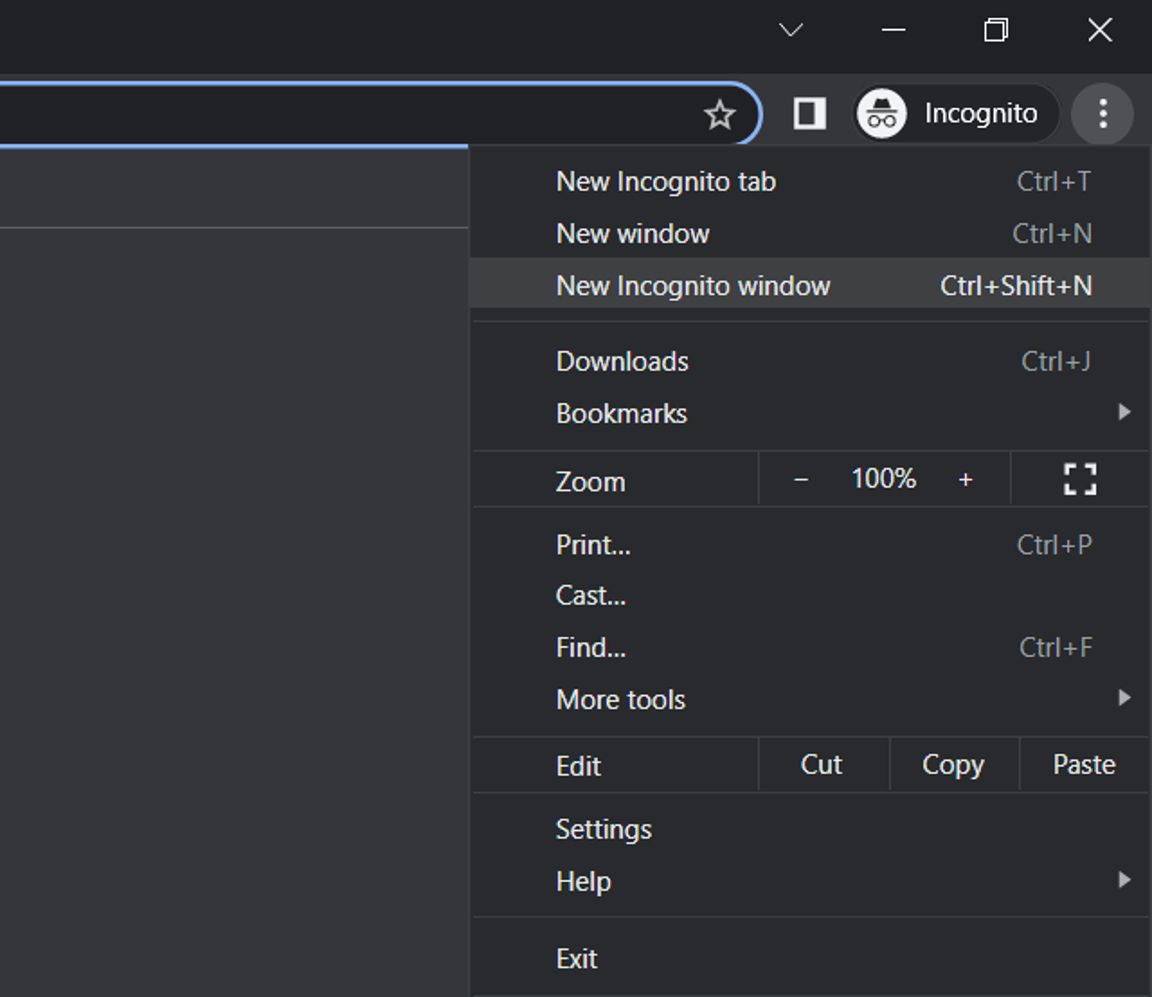Close the three-dot Chrome menu button
This screenshot has width=1152, height=997.
pos(1102,114)
